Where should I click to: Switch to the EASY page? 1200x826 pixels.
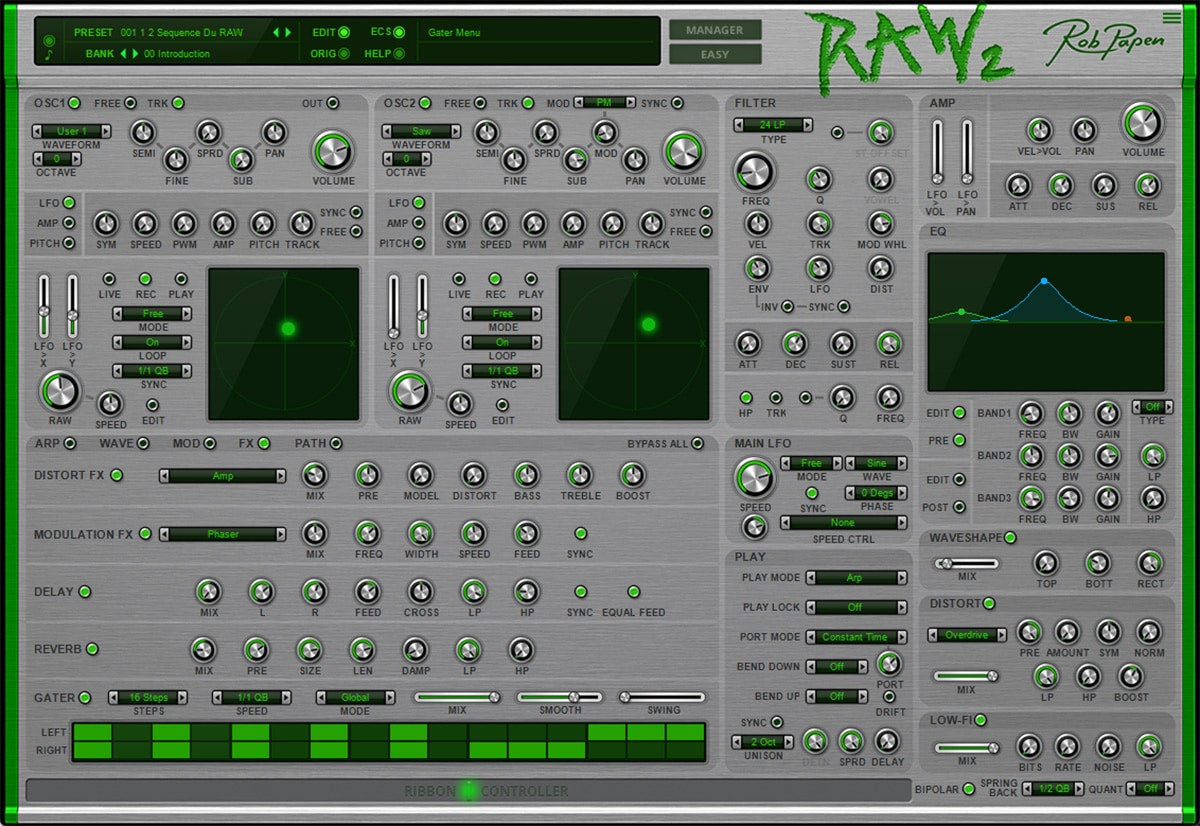(x=715, y=54)
